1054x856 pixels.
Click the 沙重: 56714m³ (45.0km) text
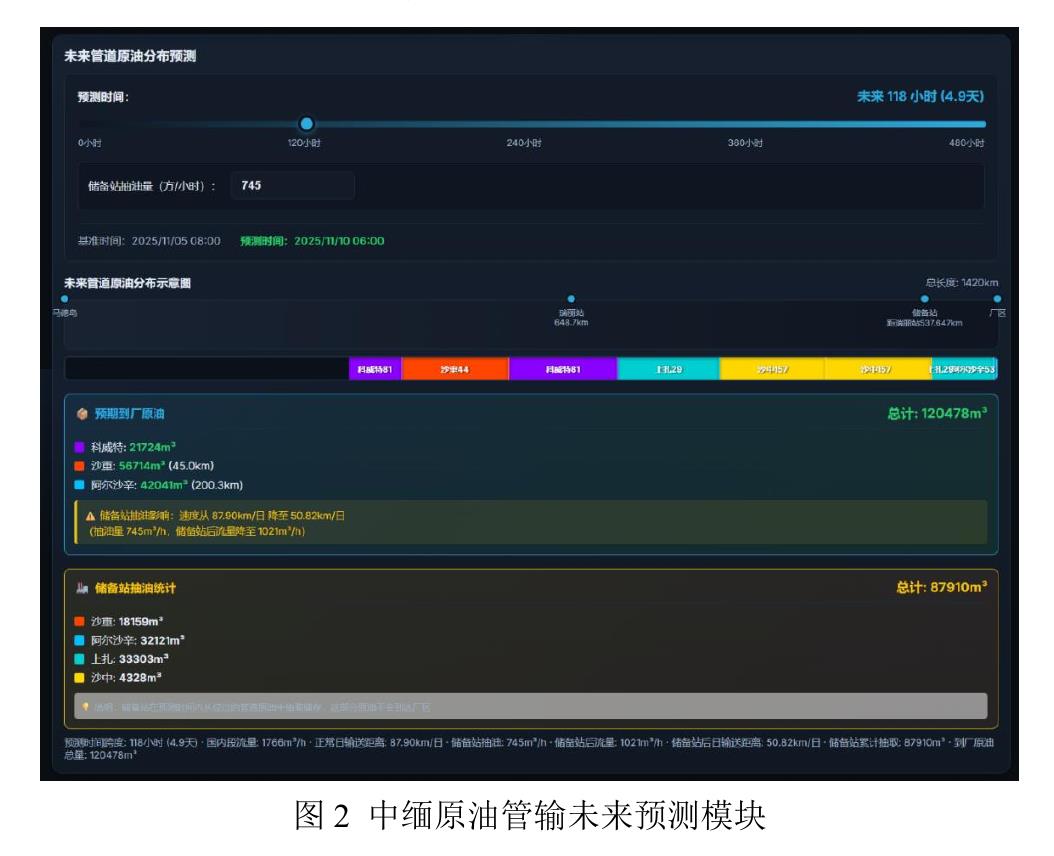(x=153, y=466)
